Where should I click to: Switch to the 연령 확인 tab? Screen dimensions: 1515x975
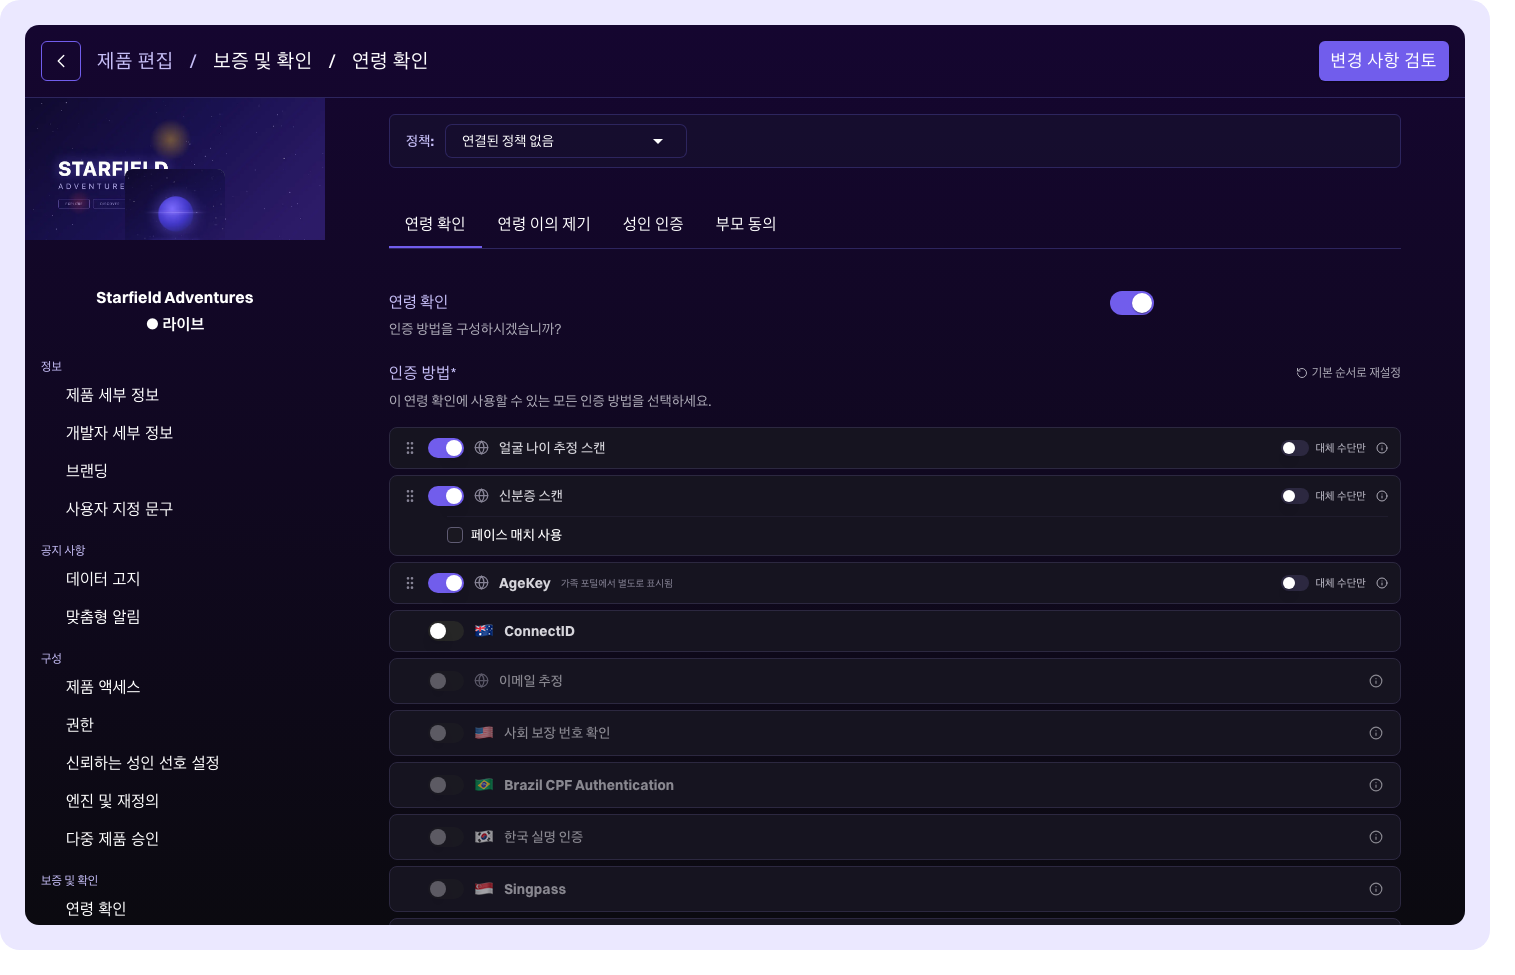435,224
